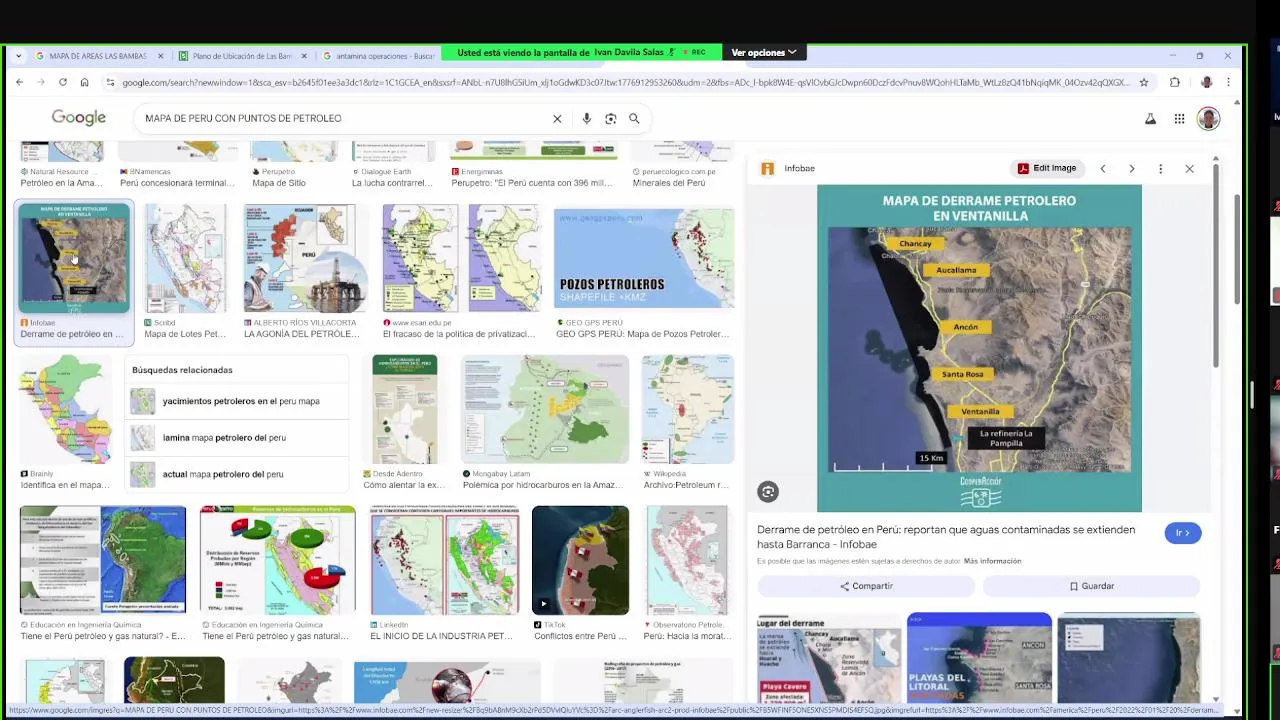
Task: Click Compartir share button
Action: pyautogui.click(x=866, y=586)
